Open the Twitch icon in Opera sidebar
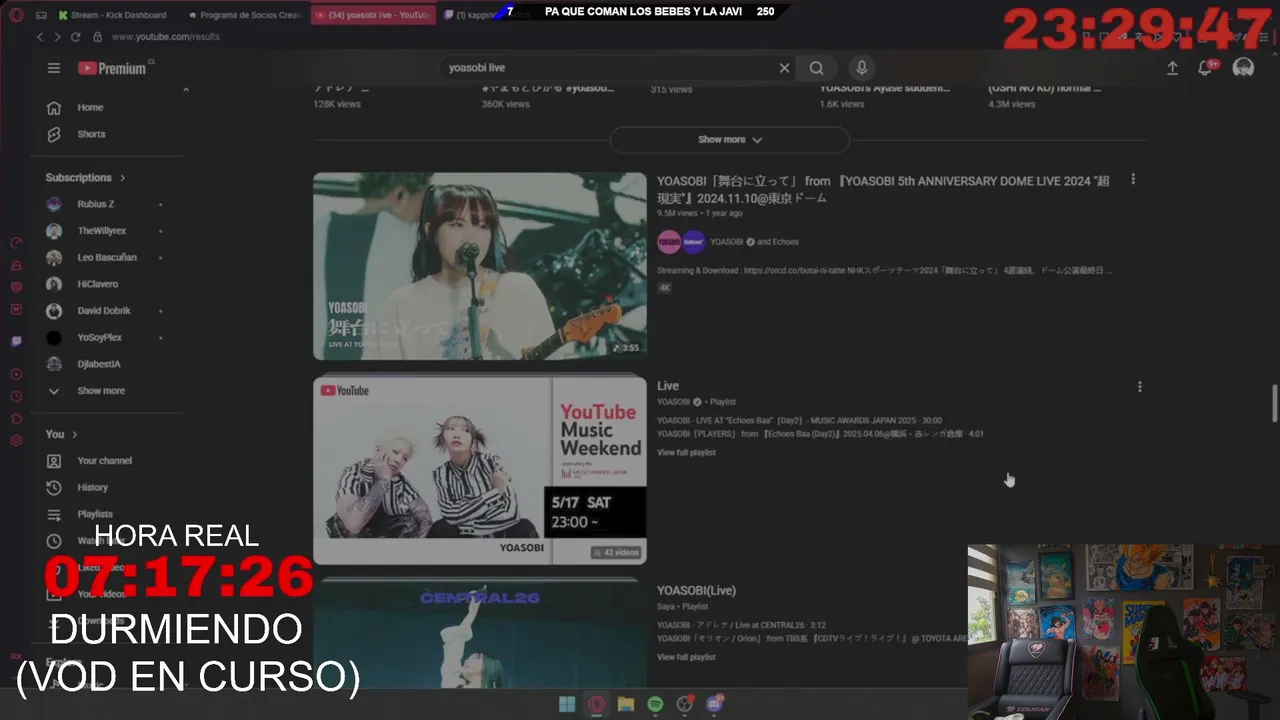Viewport: 1280px width, 720px height. (x=16, y=341)
